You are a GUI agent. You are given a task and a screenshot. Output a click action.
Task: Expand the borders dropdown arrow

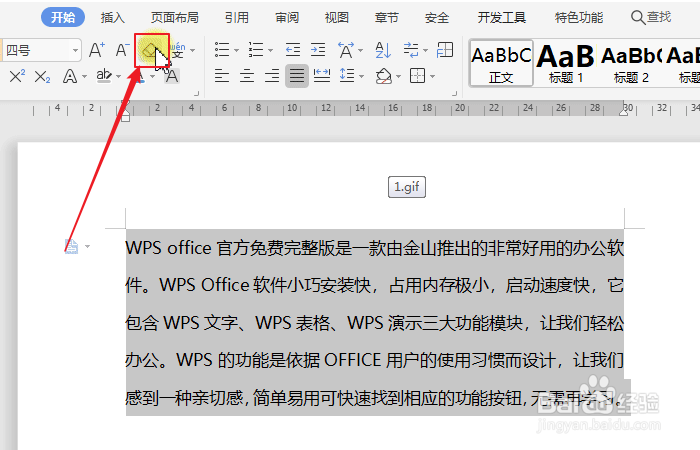click(432, 77)
